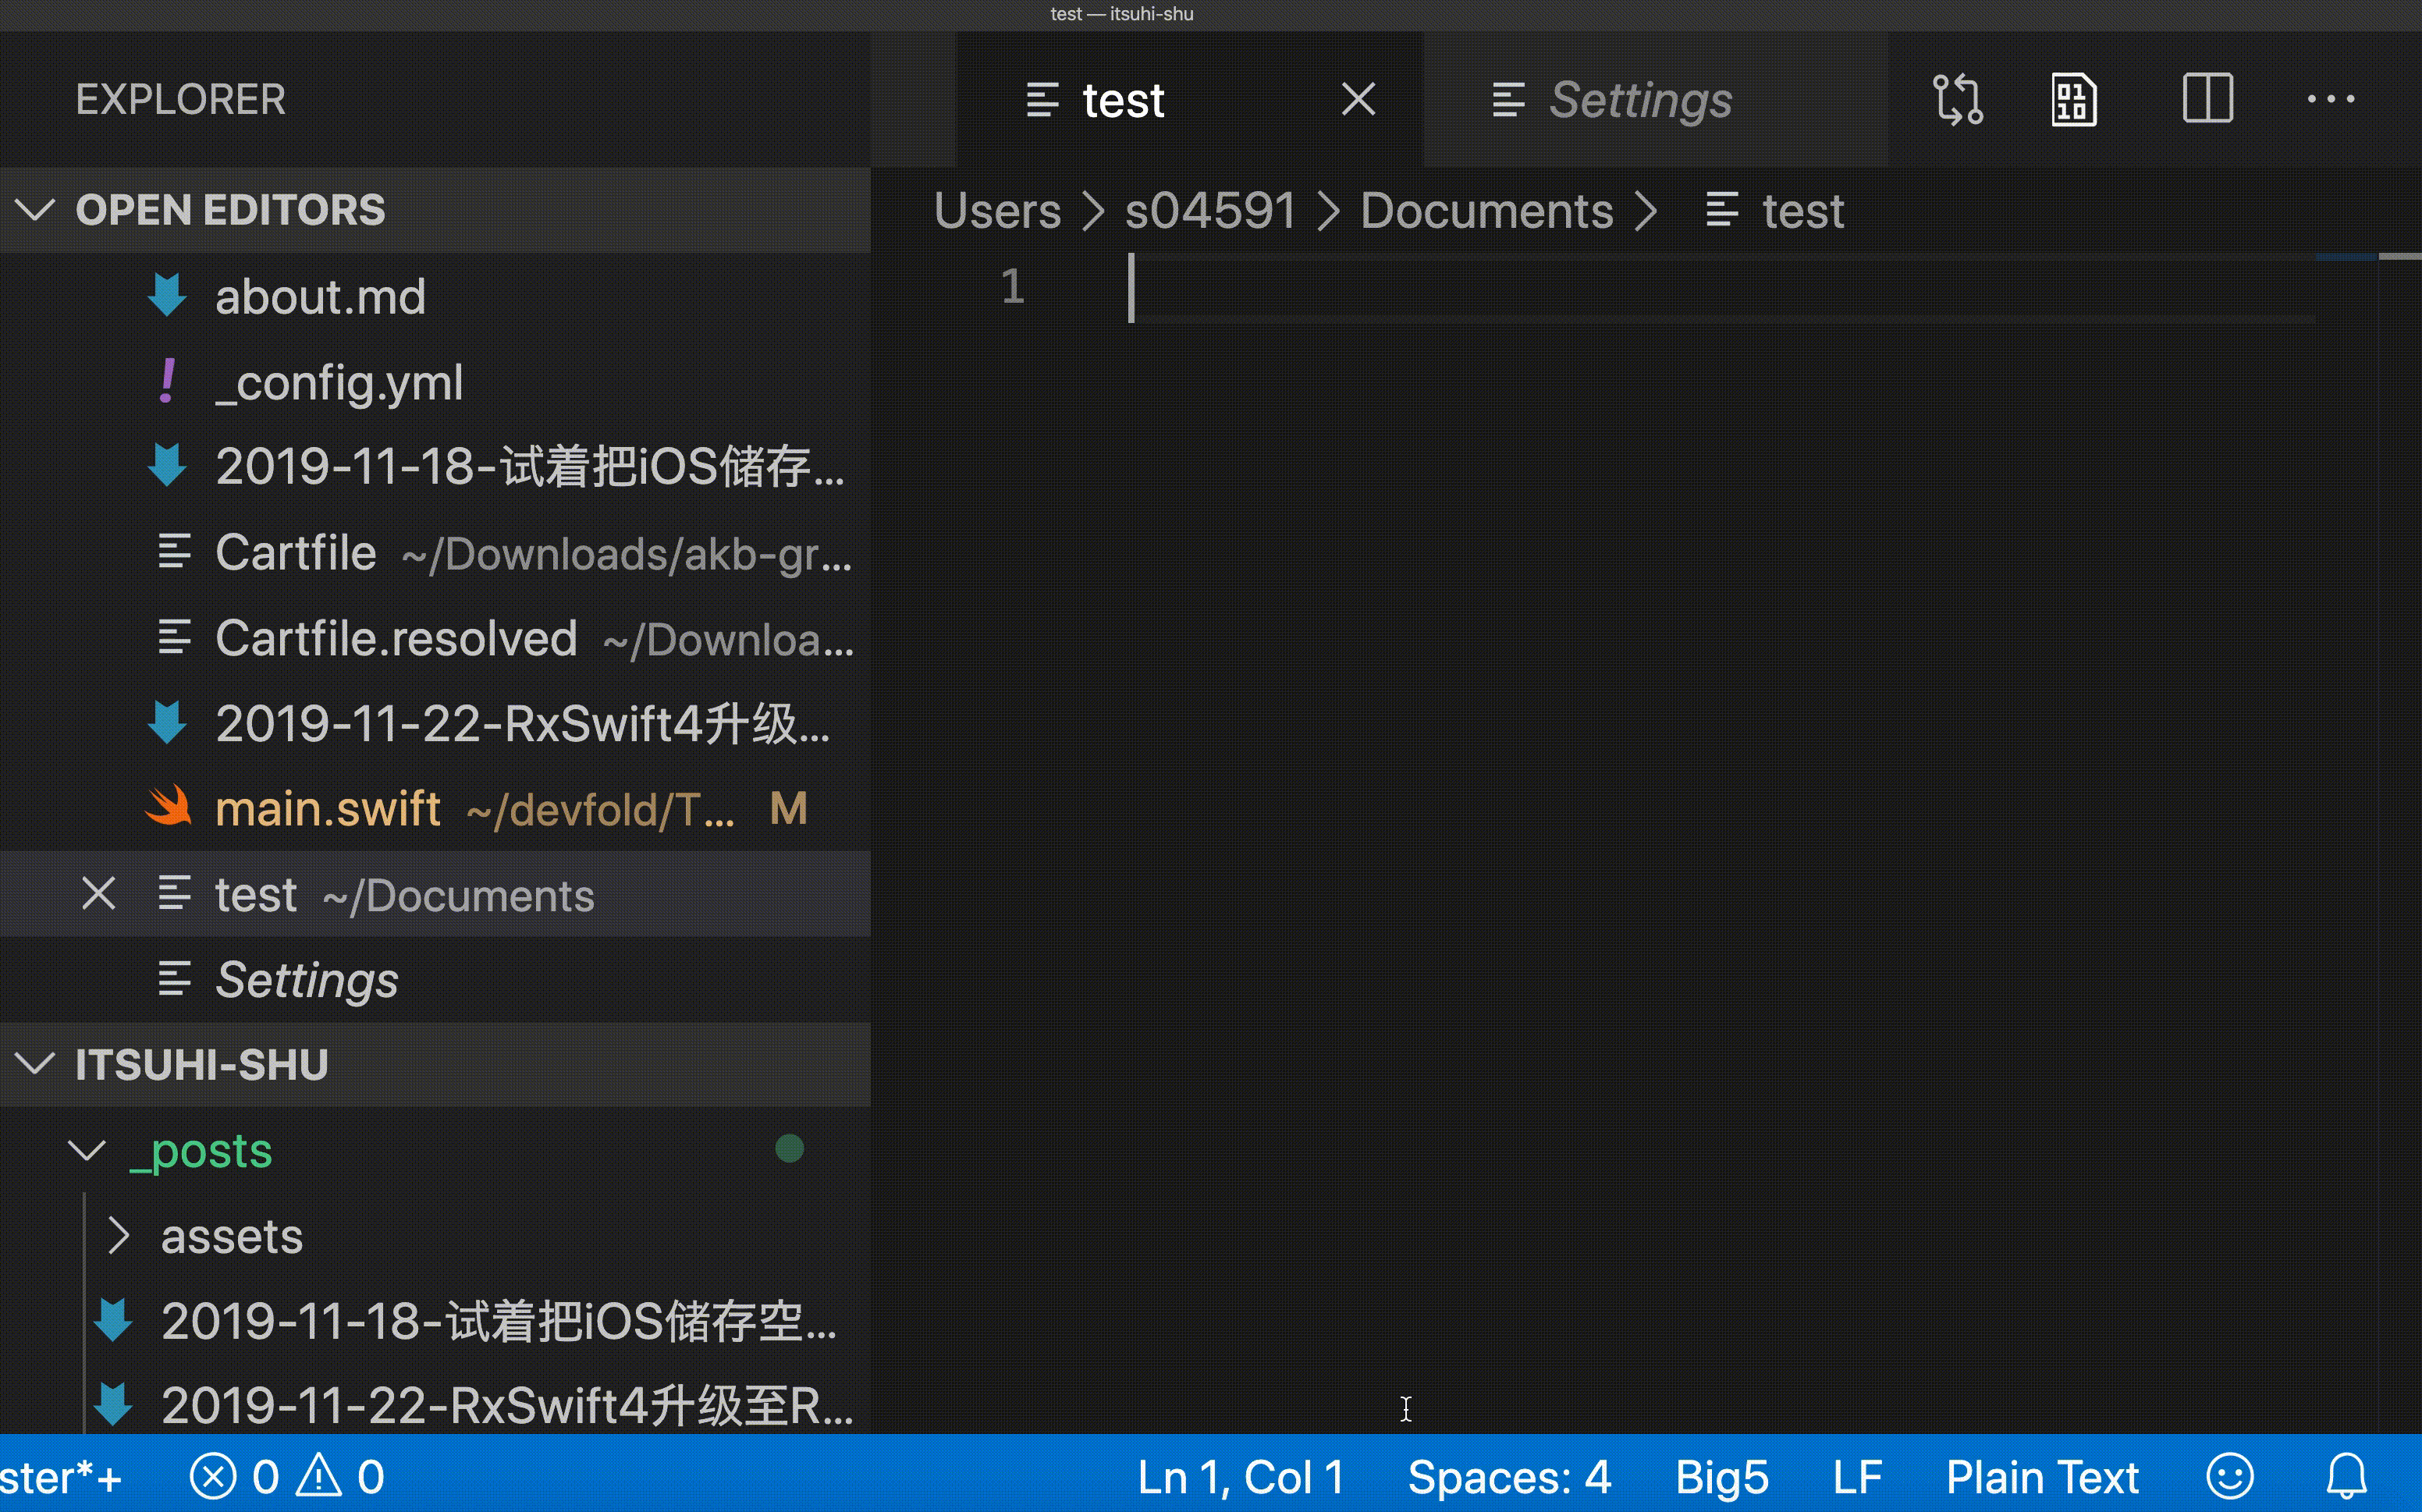This screenshot has height=1512, width=2422.
Task: Split the editor to the right
Action: point(2207,100)
